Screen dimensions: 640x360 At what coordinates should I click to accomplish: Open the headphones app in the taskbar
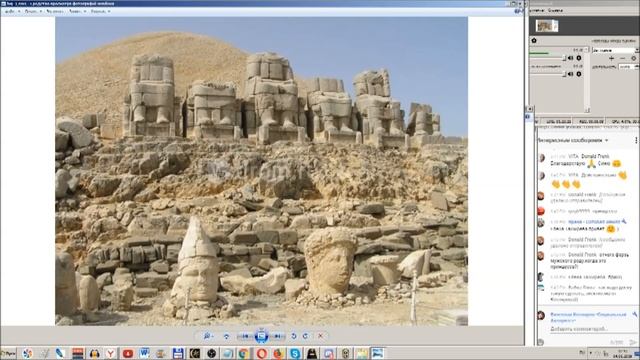94,353
